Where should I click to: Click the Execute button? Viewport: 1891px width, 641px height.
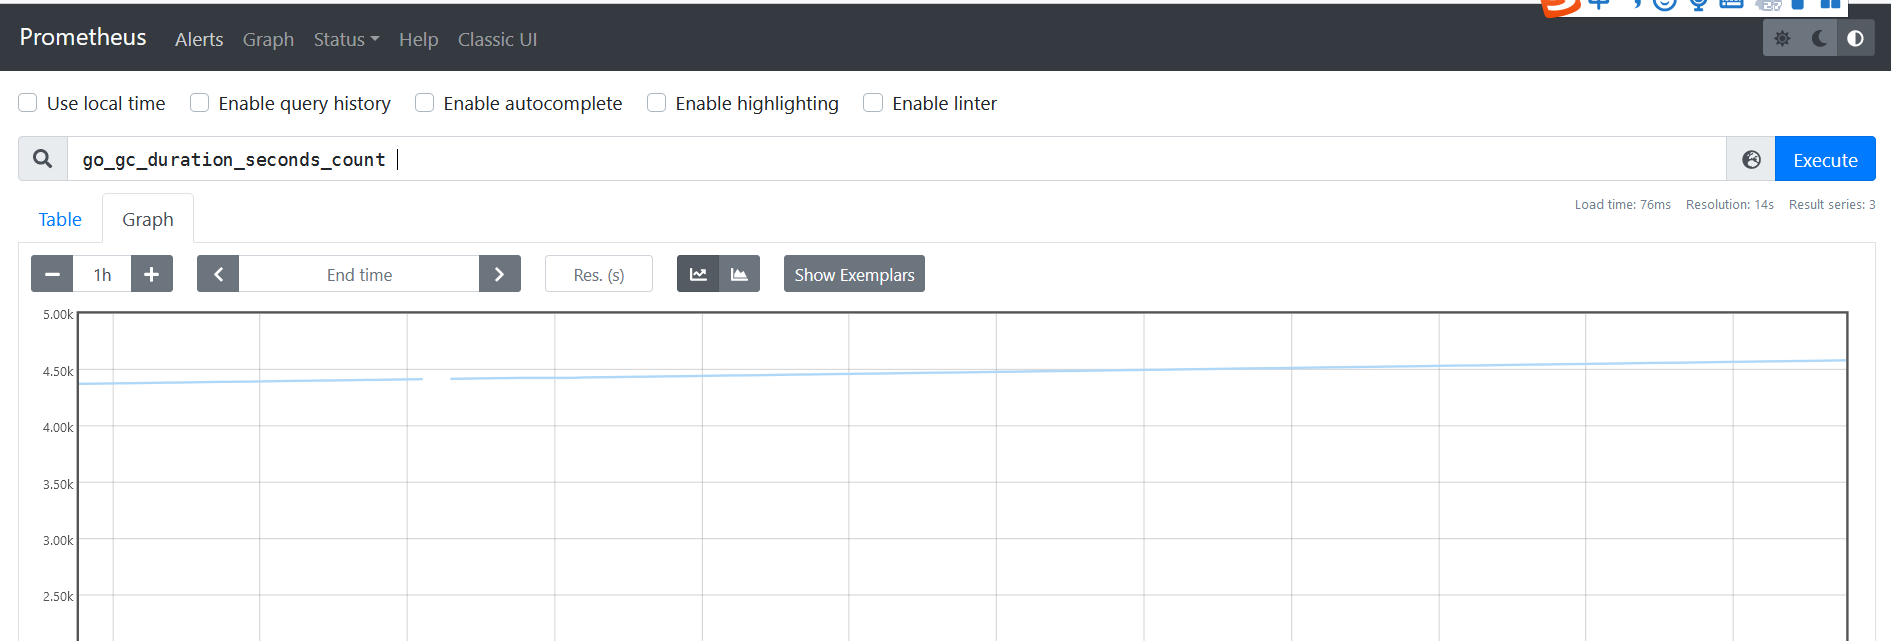coord(1825,160)
